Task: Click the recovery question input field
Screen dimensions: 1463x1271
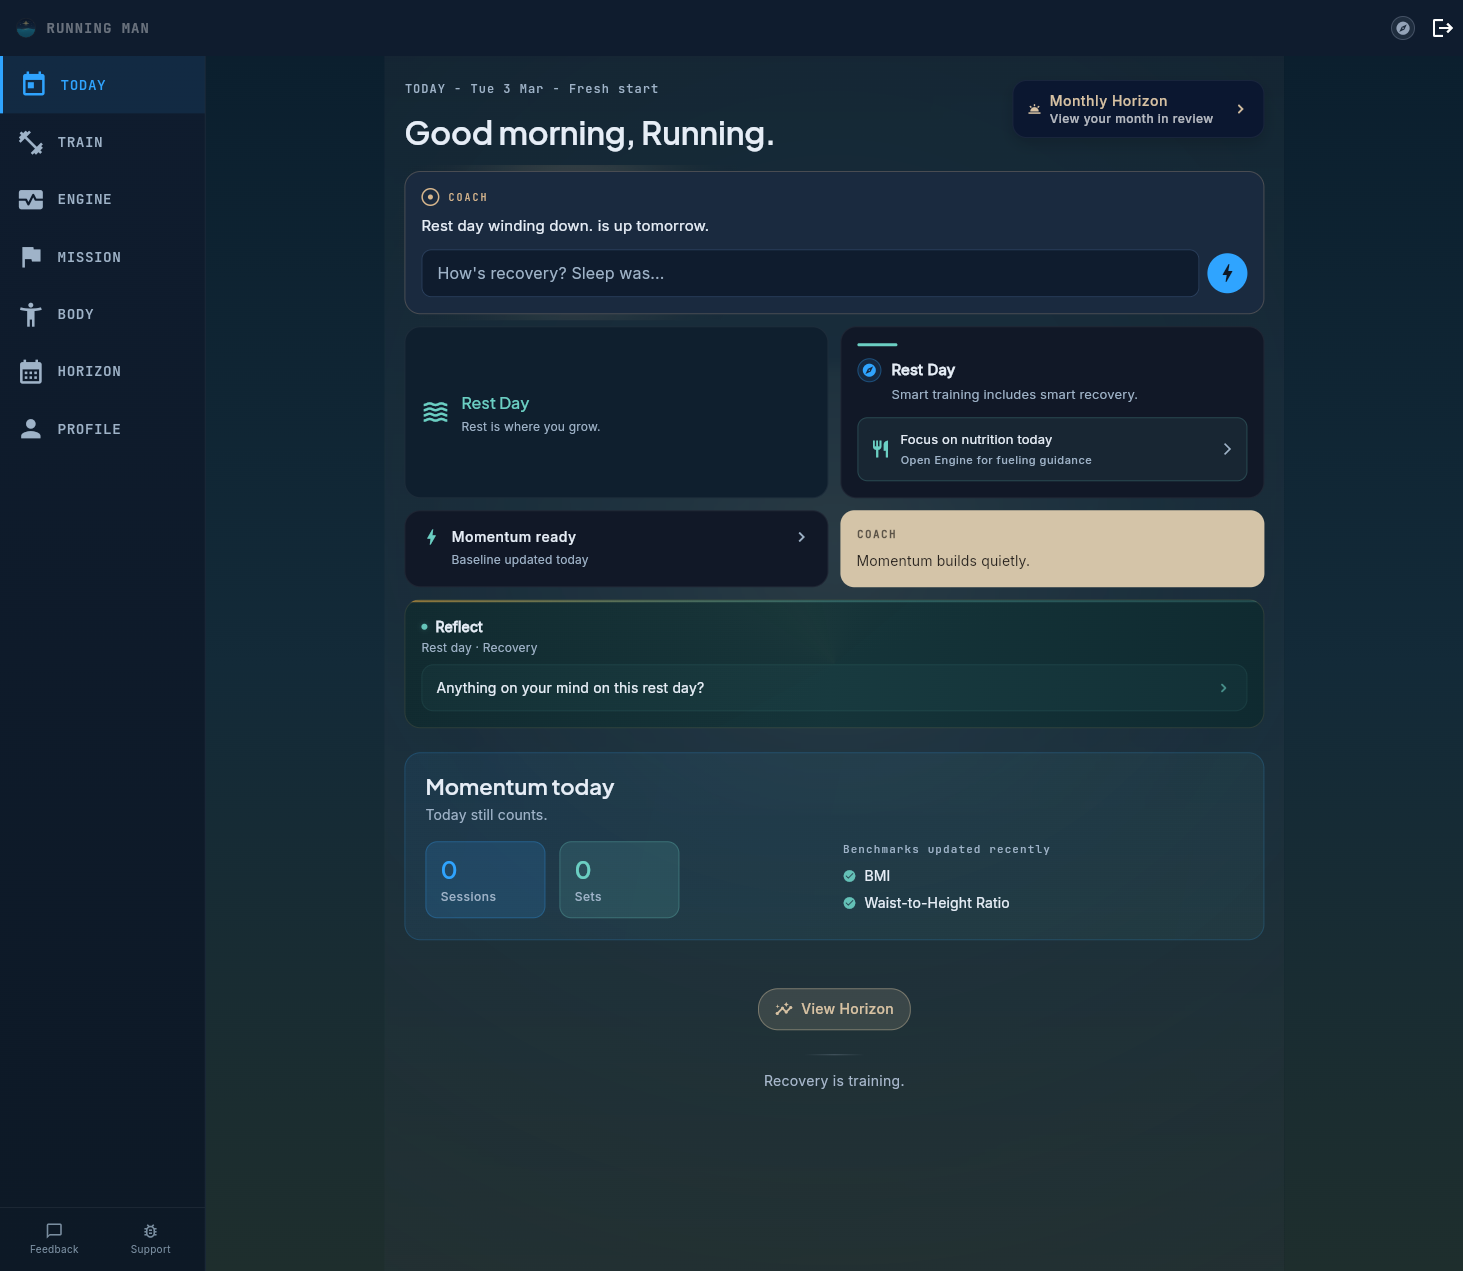Action: tap(810, 273)
